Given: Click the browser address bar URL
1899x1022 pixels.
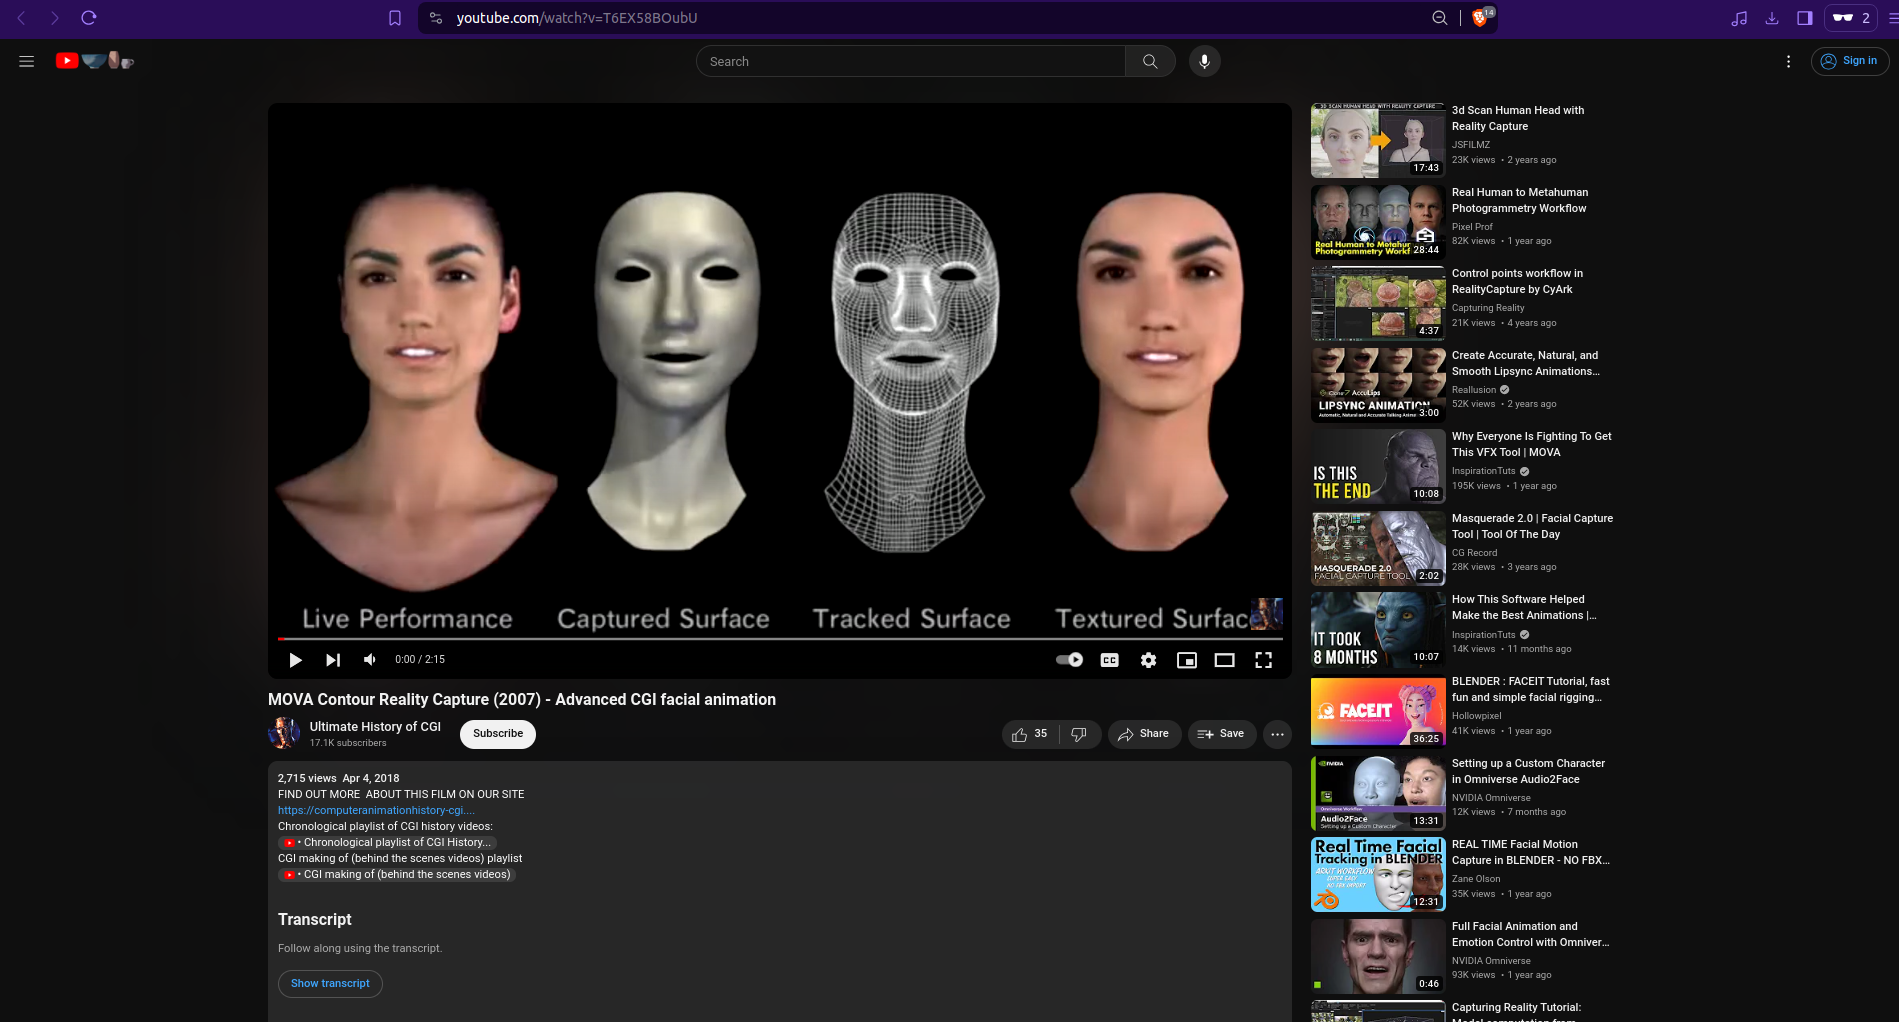Looking at the screenshot, I should pyautogui.click(x=577, y=18).
